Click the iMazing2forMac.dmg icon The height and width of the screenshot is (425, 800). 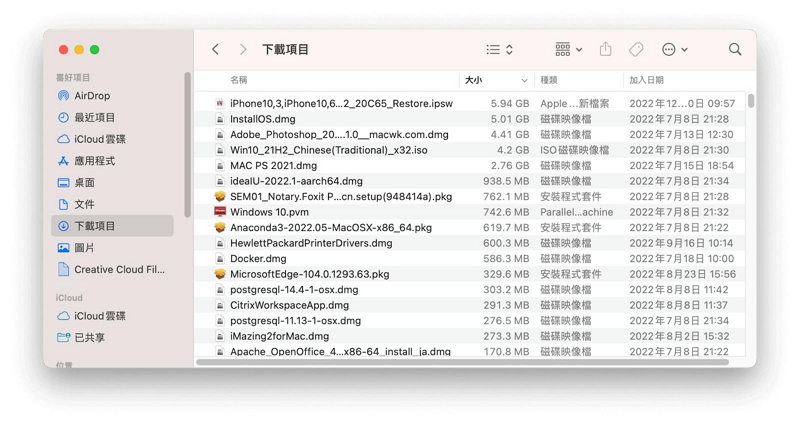click(x=219, y=336)
